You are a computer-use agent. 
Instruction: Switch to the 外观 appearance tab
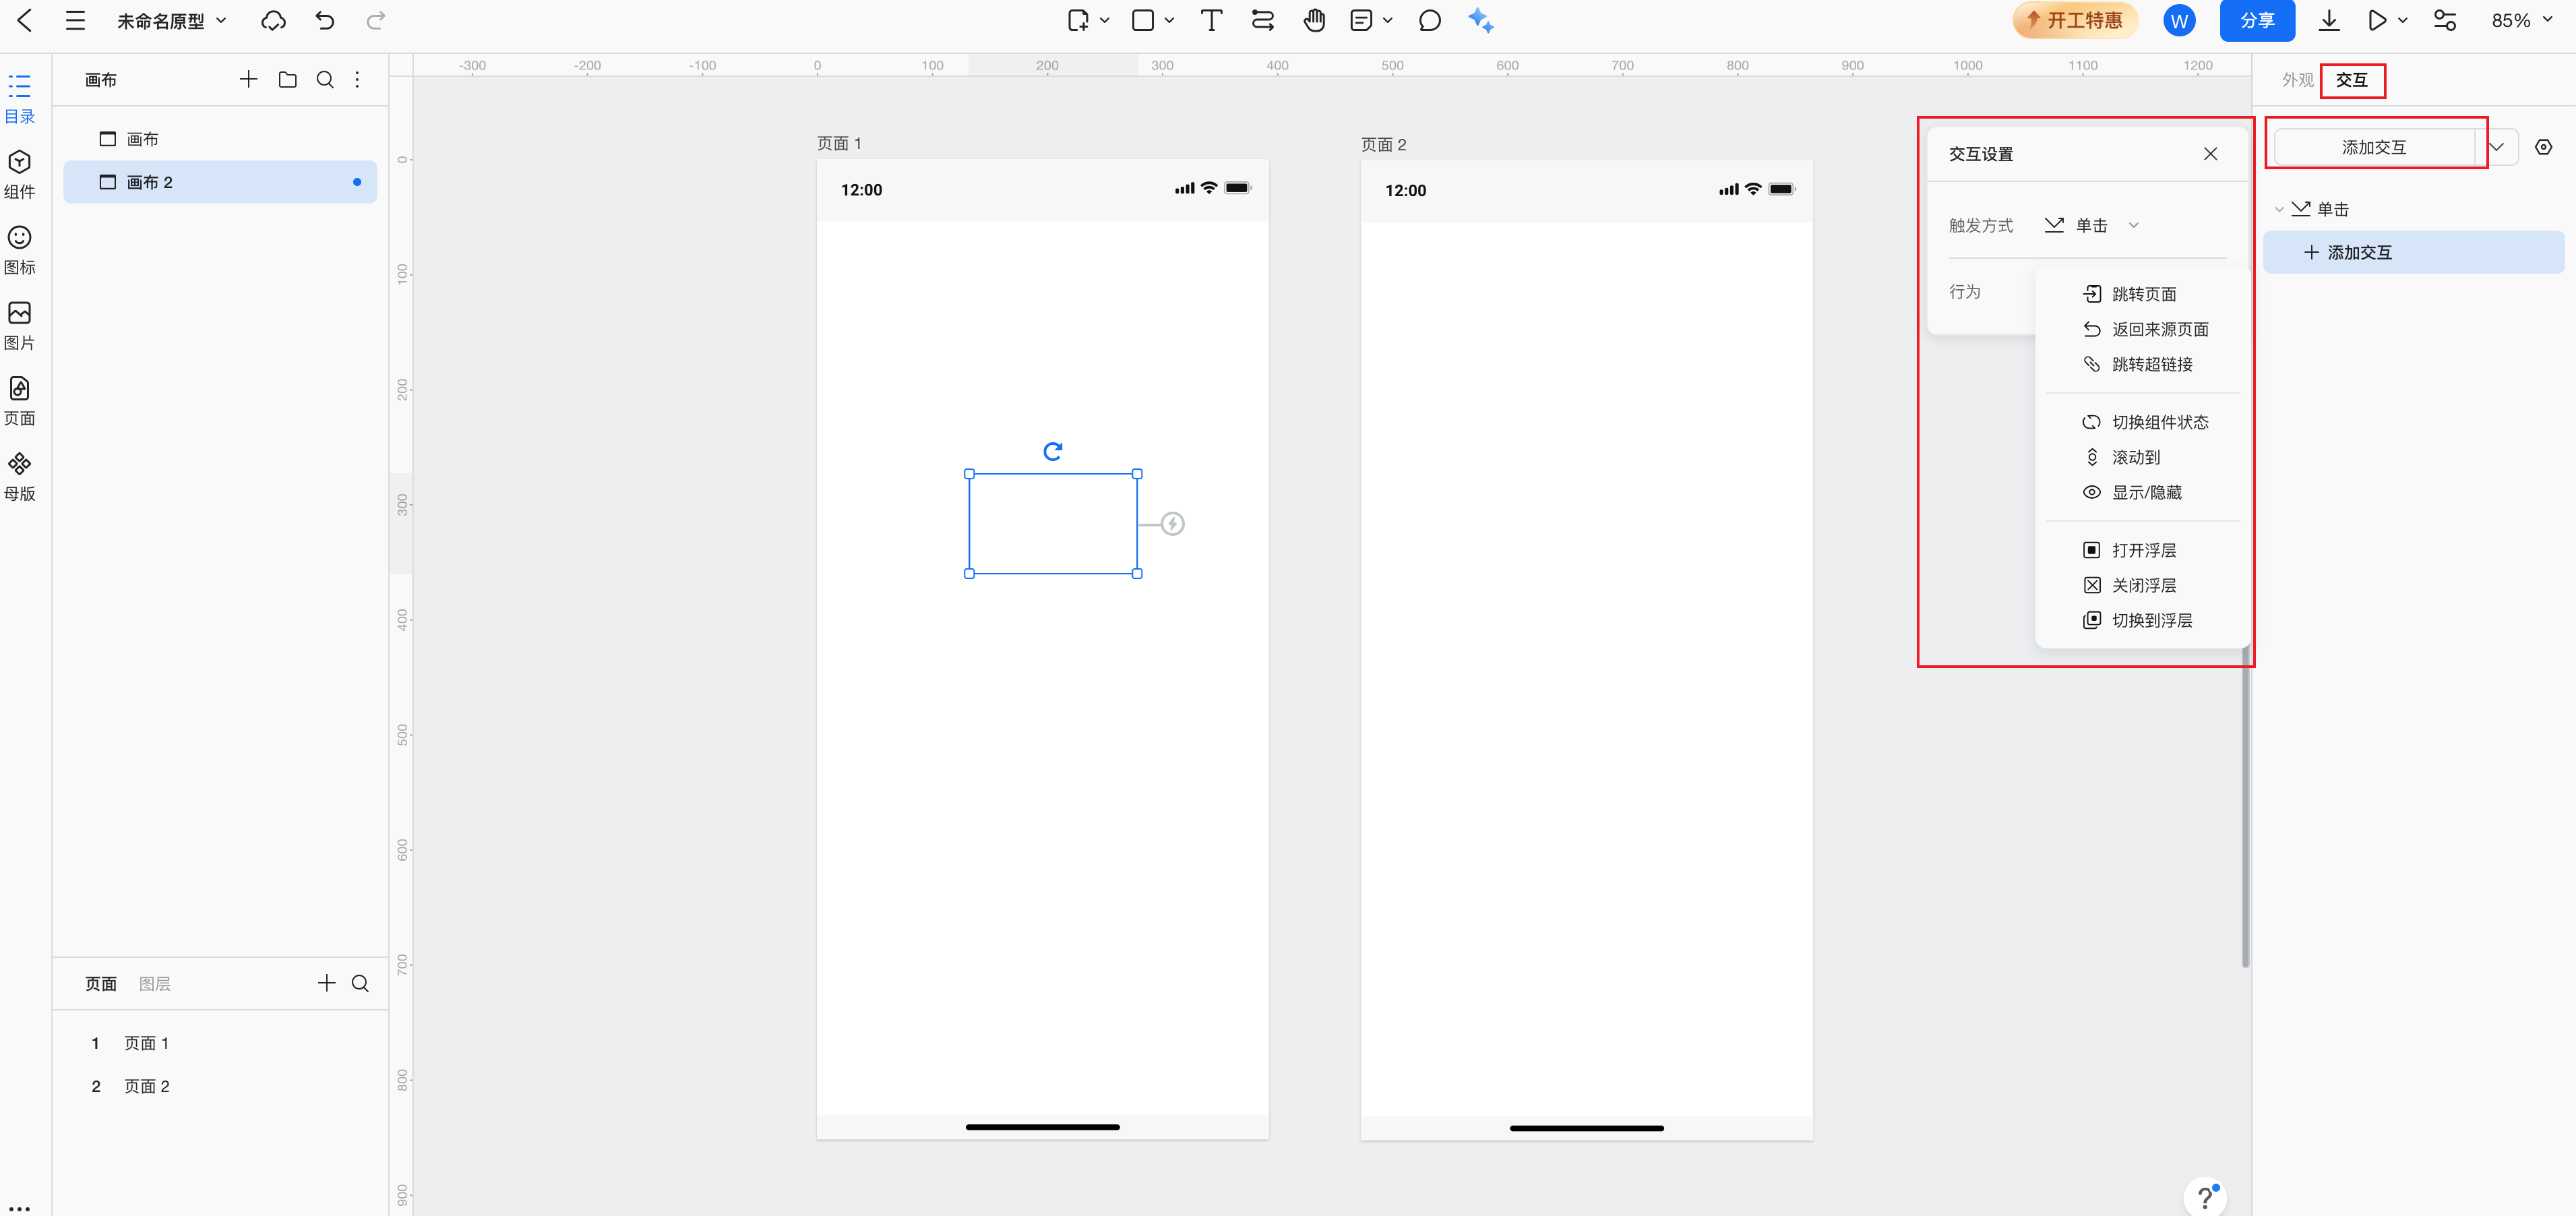(2297, 80)
